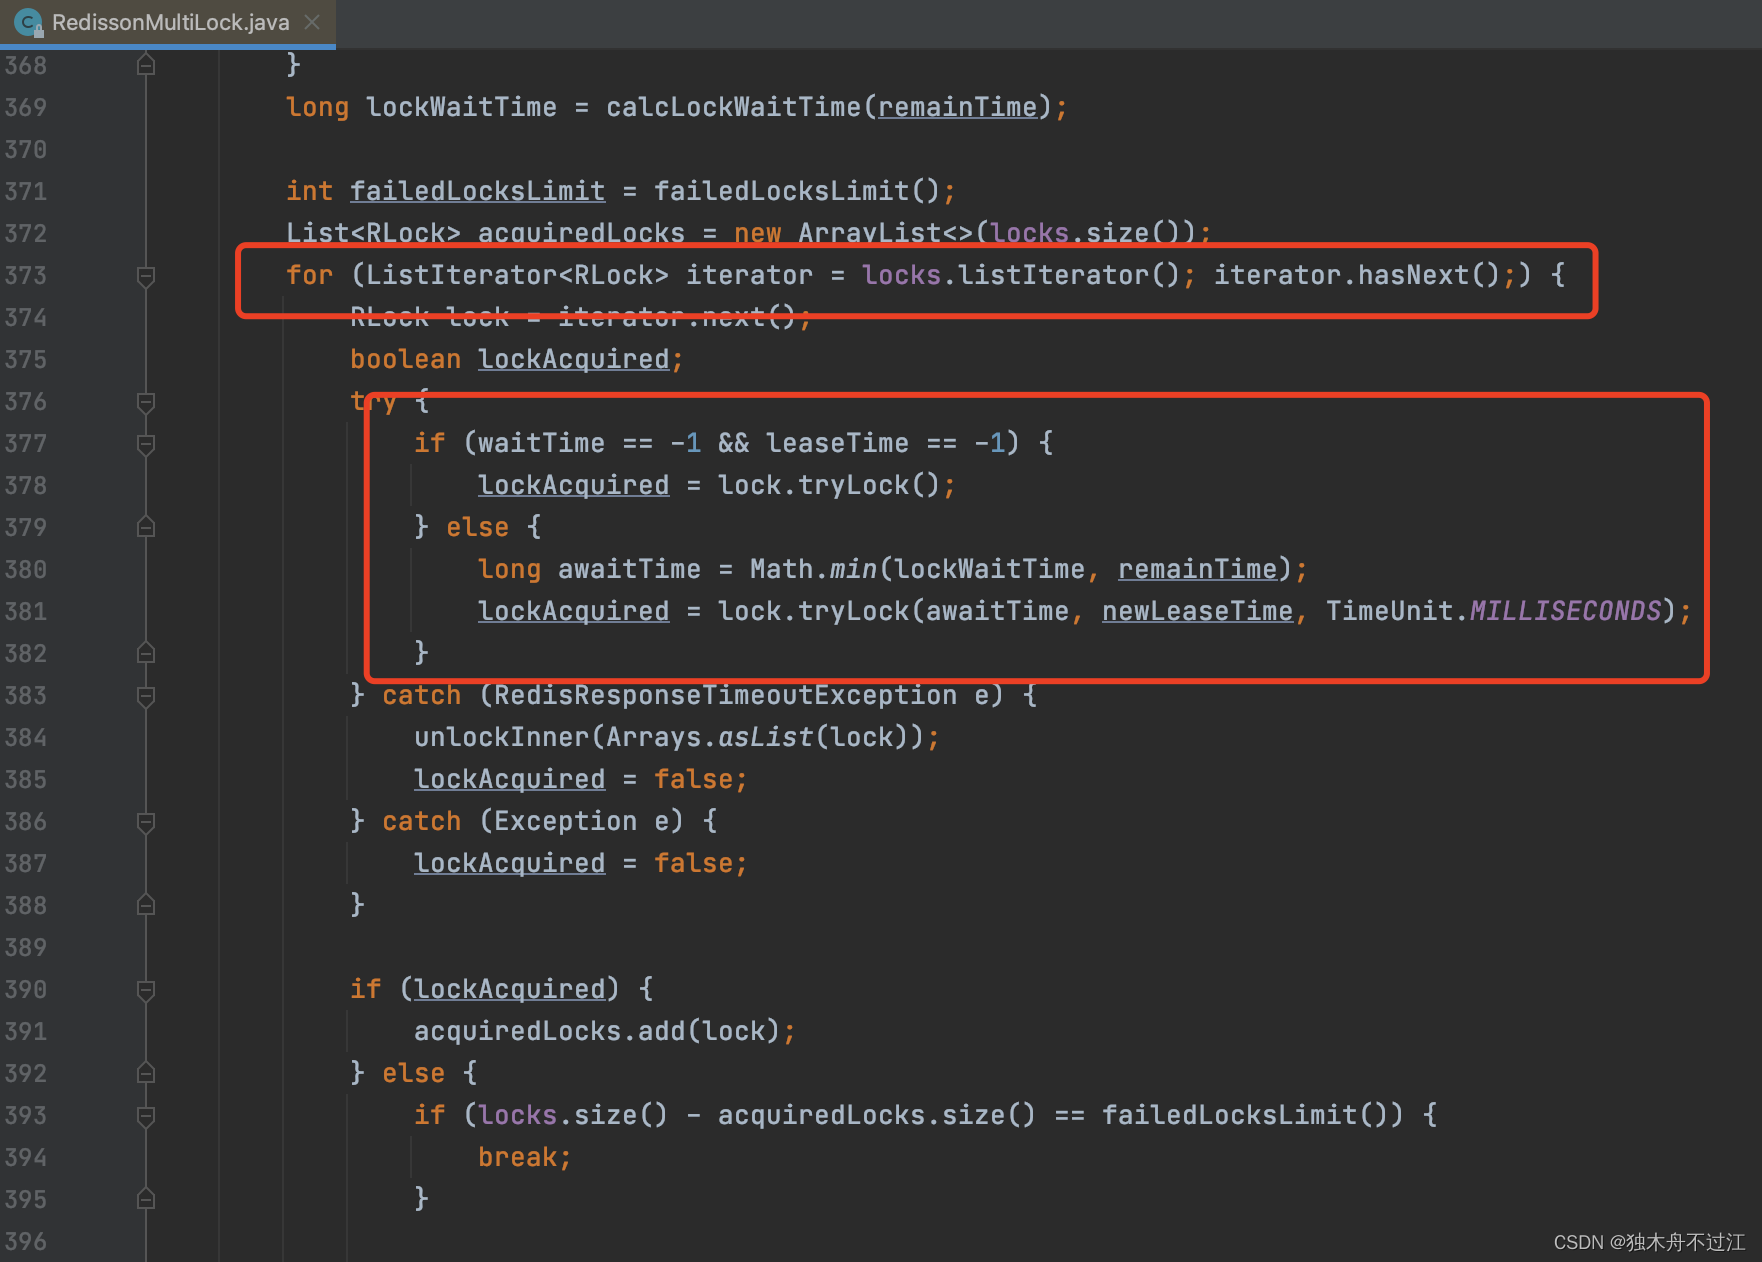Viewport: 1762px width, 1262px height.
Task: Select the RedissonMultiLock.java editor tab
Action: [168, 22]
